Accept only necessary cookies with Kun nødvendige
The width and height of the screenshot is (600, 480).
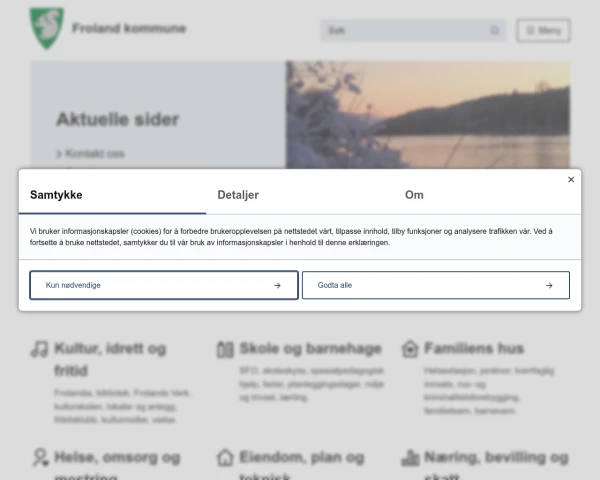[x=164, y=285]
